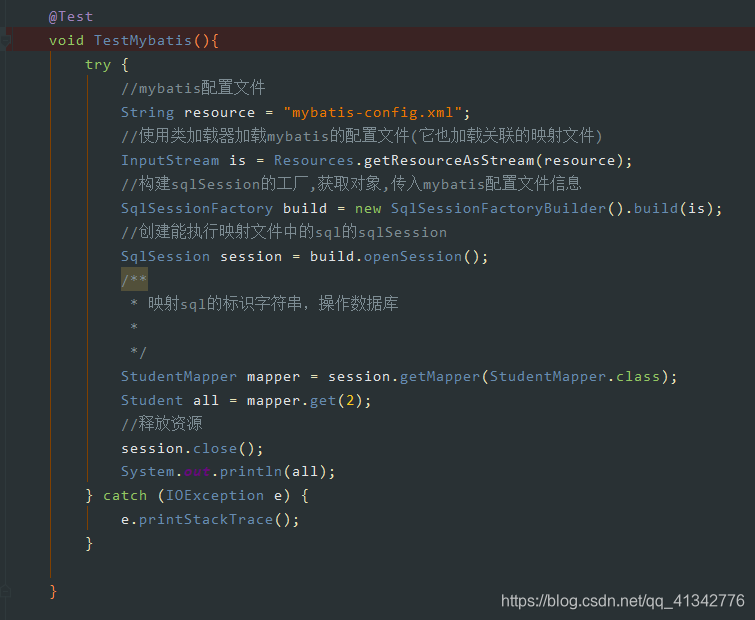Click mapper.get method call

[x=323, y=400]
